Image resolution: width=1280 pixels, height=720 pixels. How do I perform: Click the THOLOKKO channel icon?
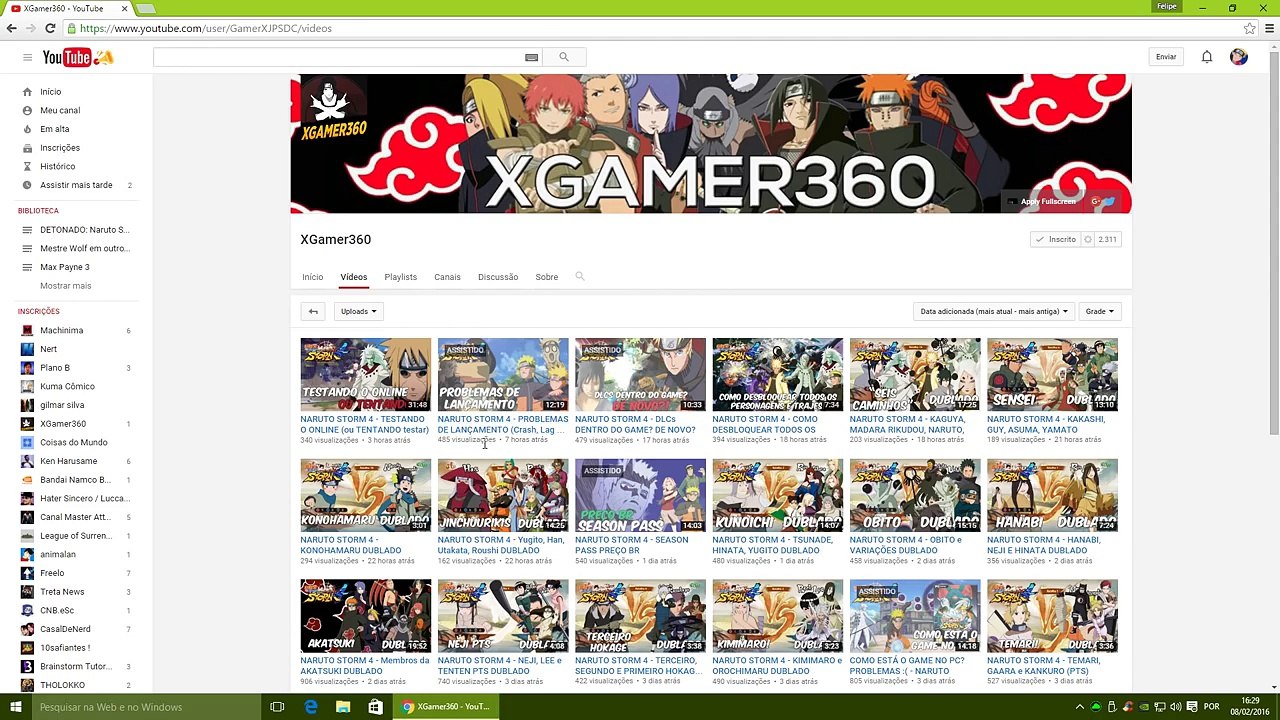coord(28,685)
